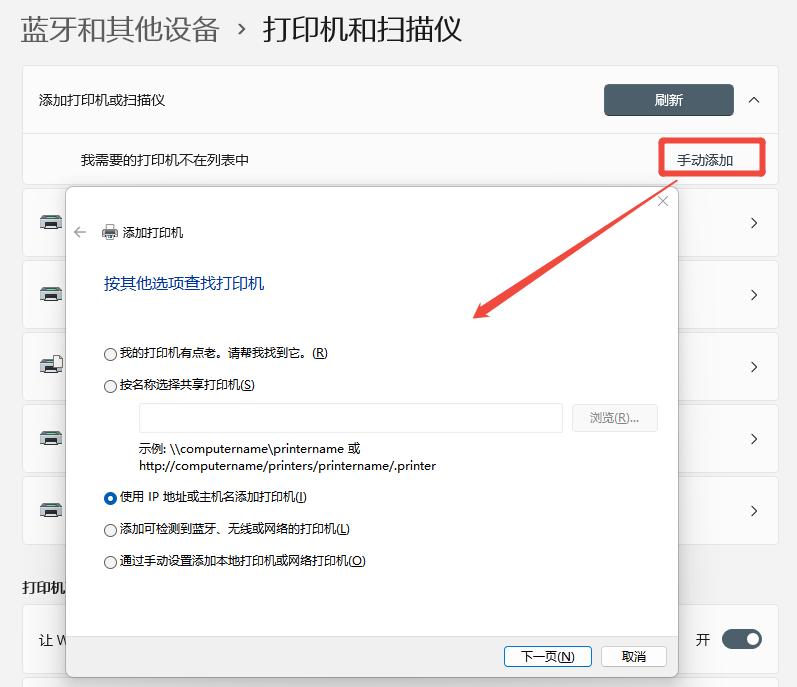Click the second printer icon in device list
The width and height of the screenshot is (797, 687).
[x=51, y=294]
